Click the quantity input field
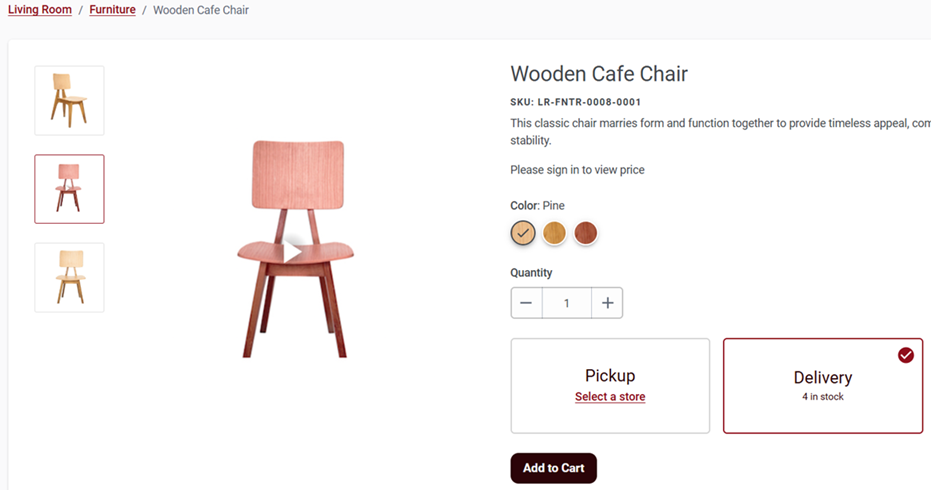The image size is (931, 490). (566, 303)
